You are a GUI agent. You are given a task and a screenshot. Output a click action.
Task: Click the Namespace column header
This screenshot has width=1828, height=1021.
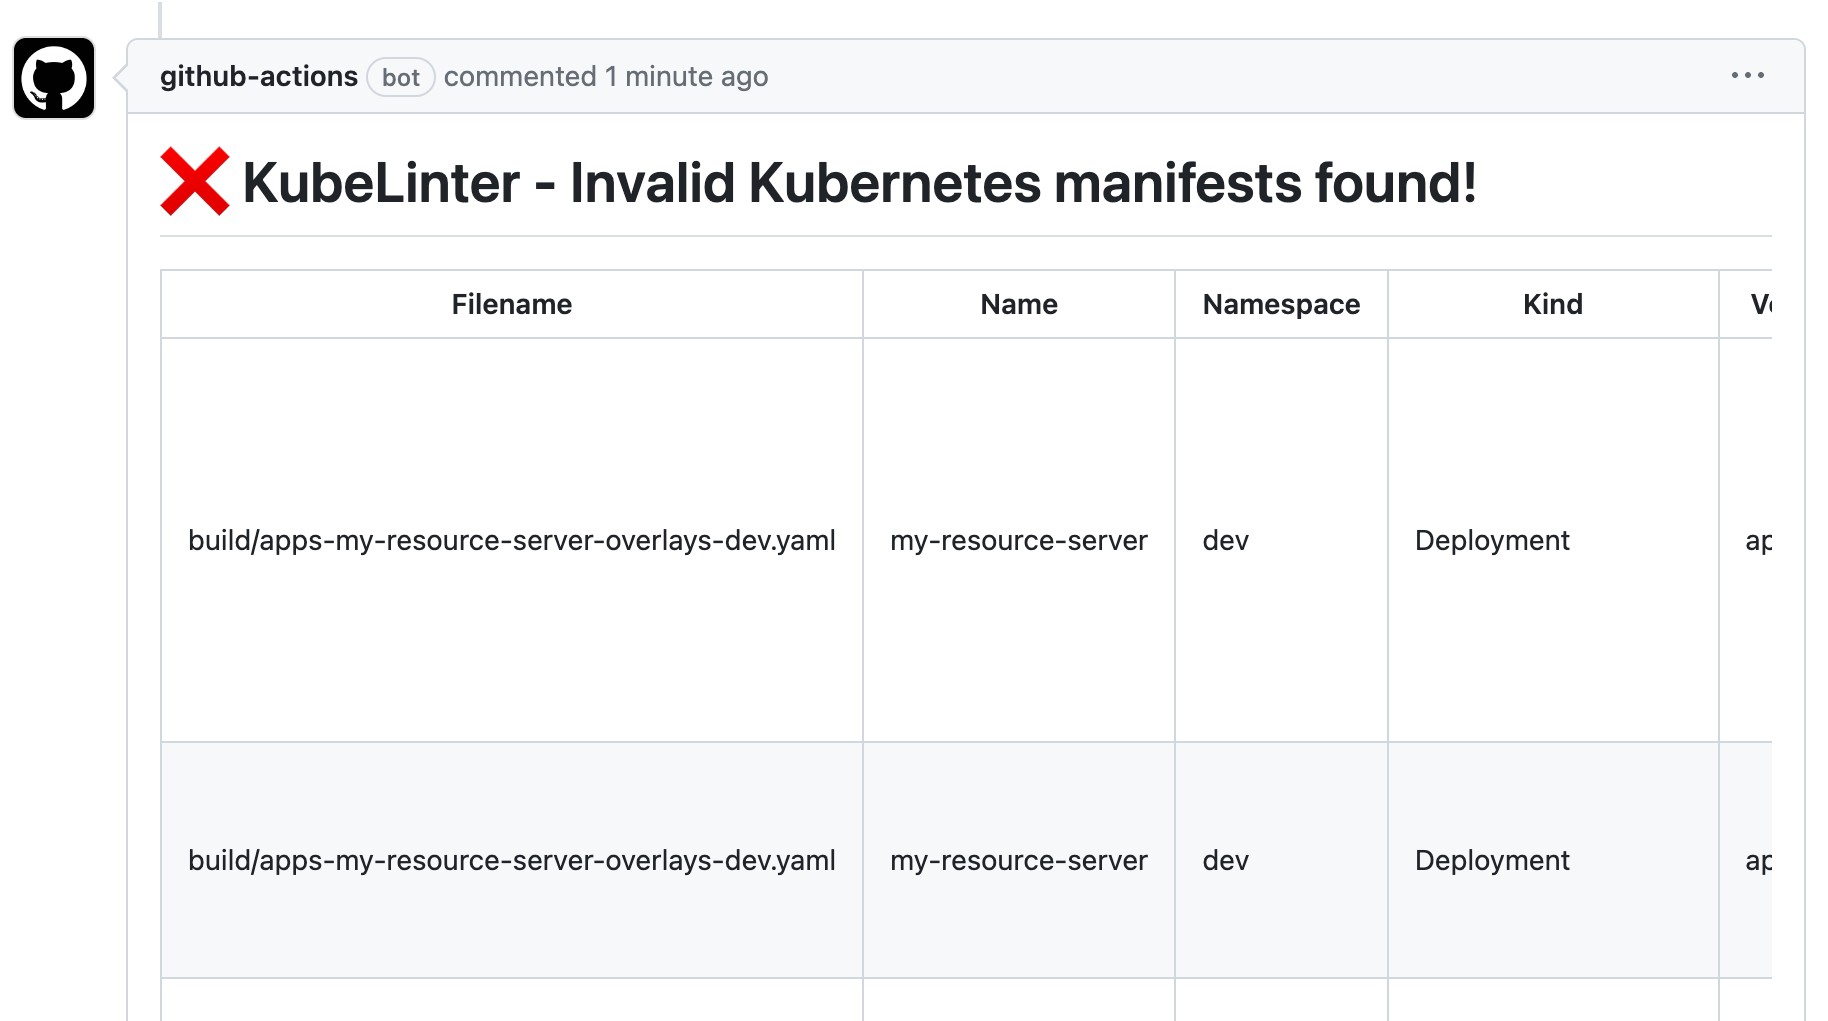1280,304
